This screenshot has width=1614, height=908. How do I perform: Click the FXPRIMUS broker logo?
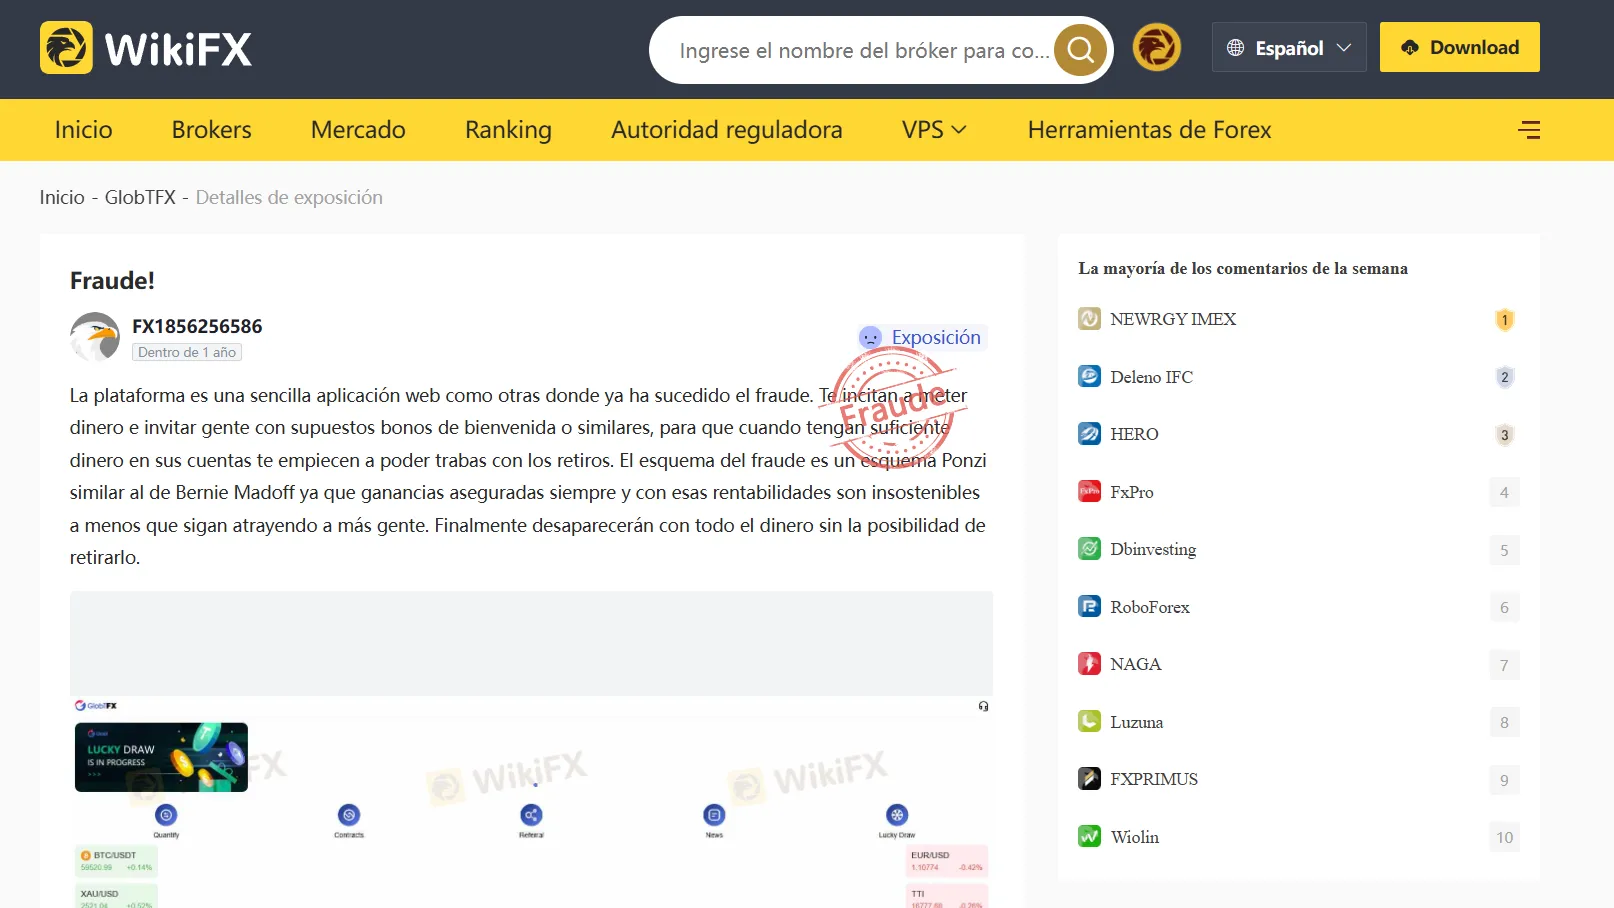click(1089, 779)
